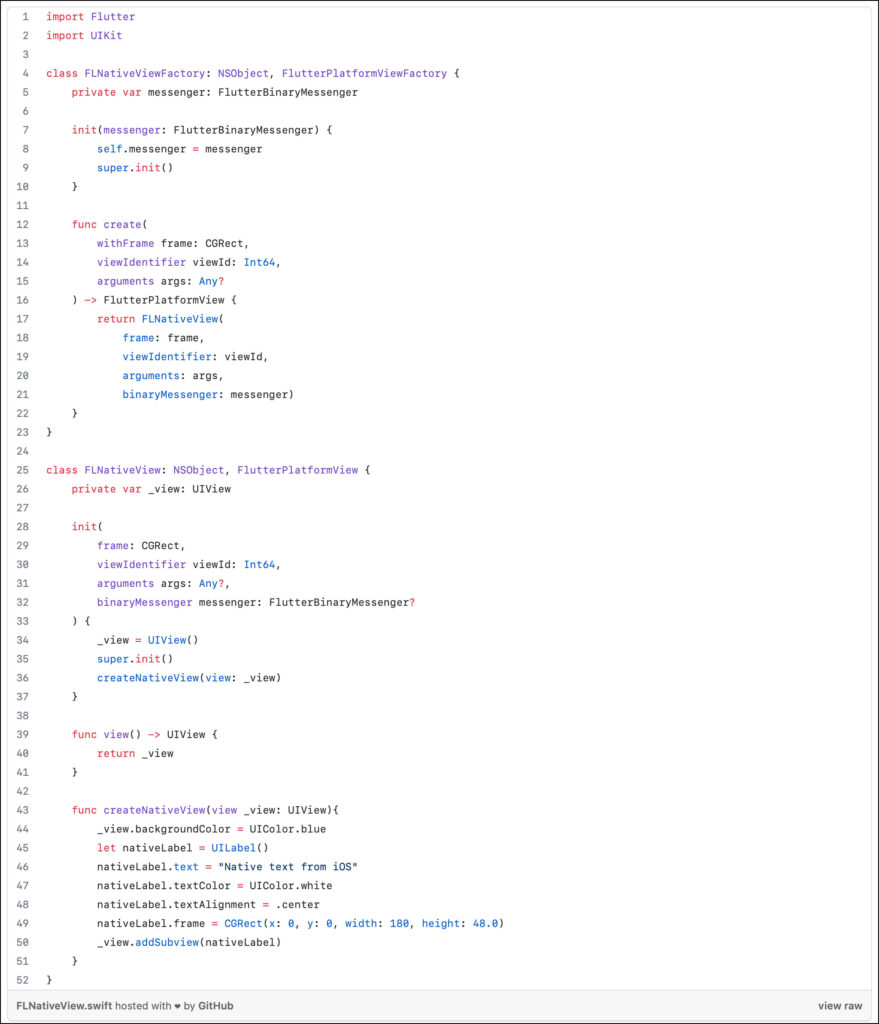Select line number 1
This screenshot has height=1024, width=879.
point(25,17)
